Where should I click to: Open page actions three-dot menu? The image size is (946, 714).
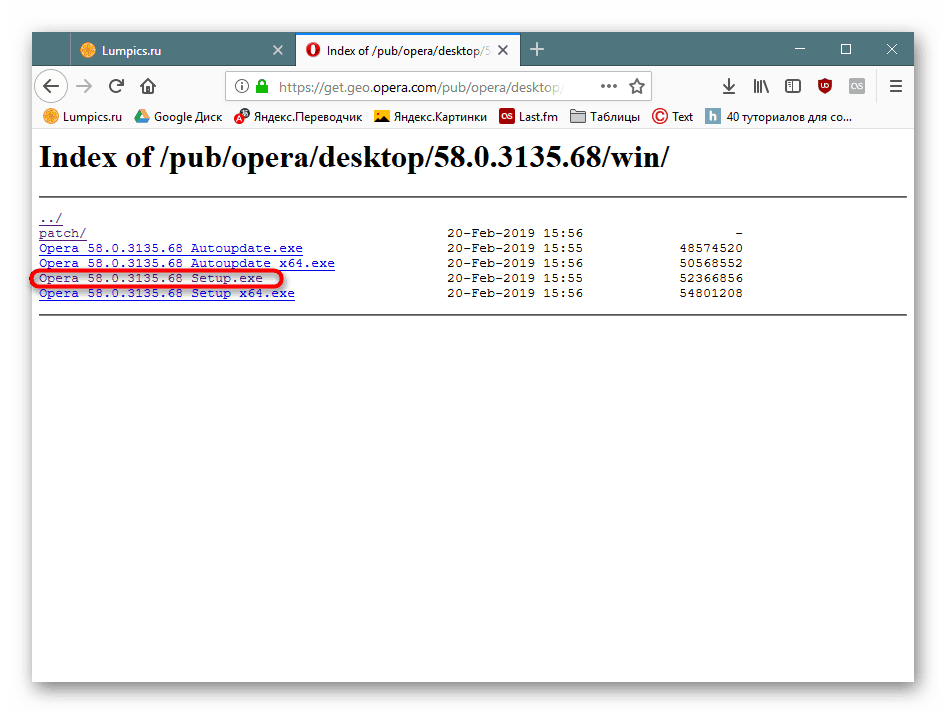[x=609, y=86]
